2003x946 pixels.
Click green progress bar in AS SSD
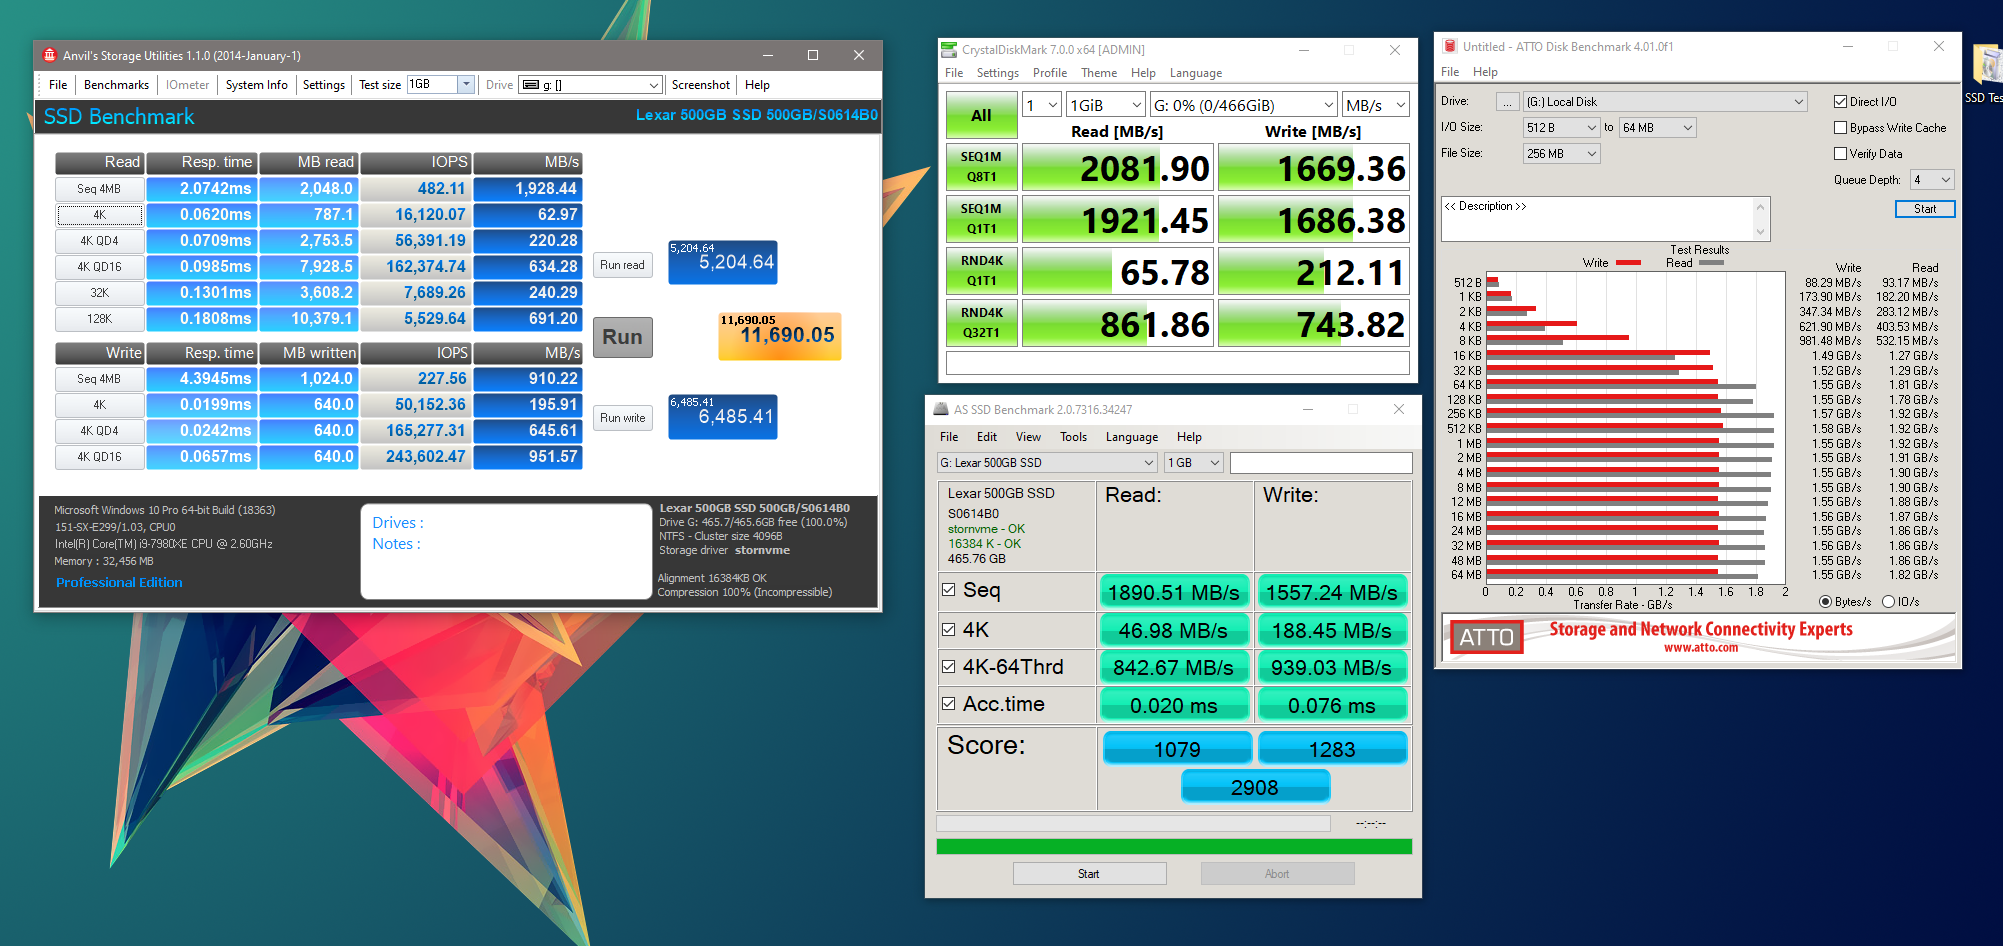[1174, 847]
